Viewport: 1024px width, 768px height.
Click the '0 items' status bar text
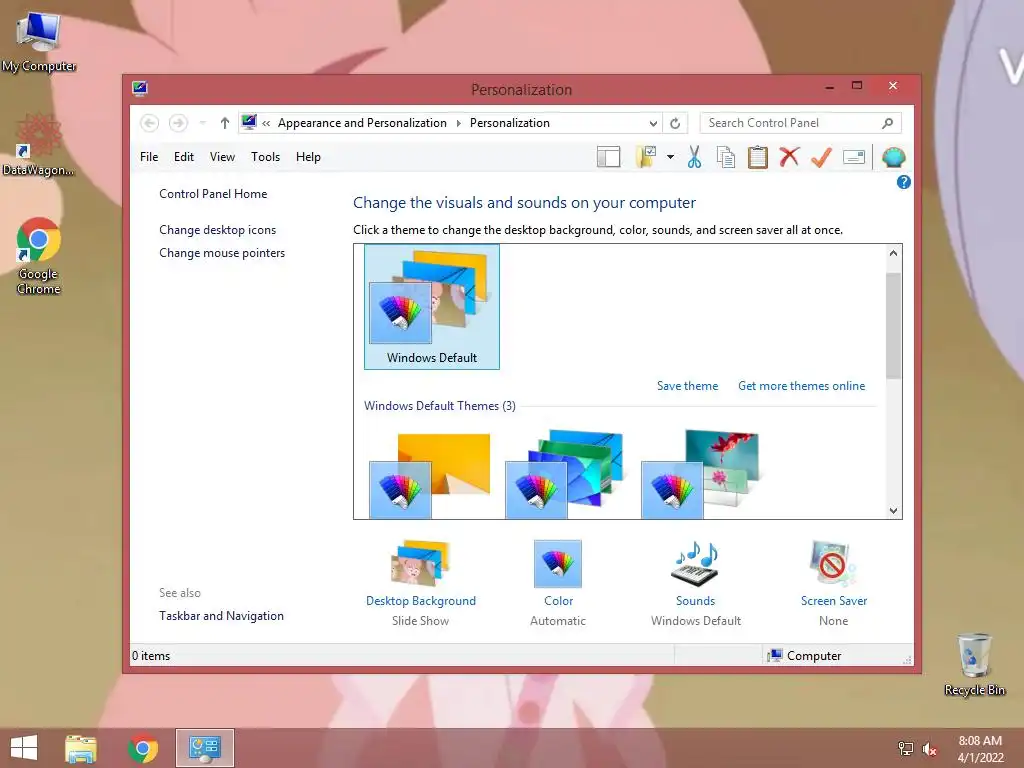pyautogui.click(x=151, y=656)
